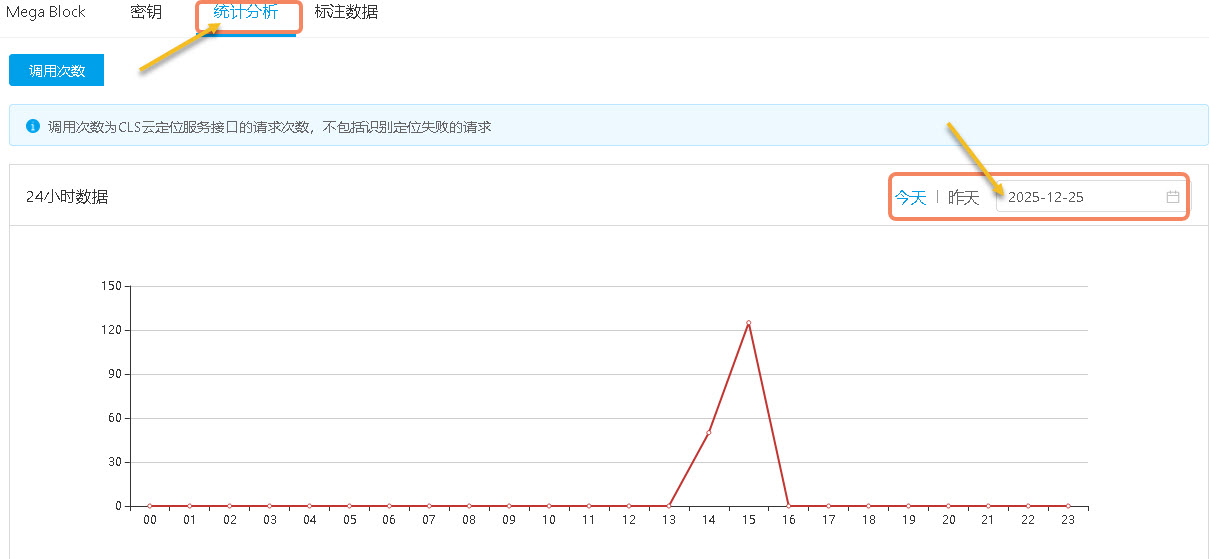Select the chart data point at hour 14
The height and width of the screenshot is (559, 1209).
[x=708, y=433]
